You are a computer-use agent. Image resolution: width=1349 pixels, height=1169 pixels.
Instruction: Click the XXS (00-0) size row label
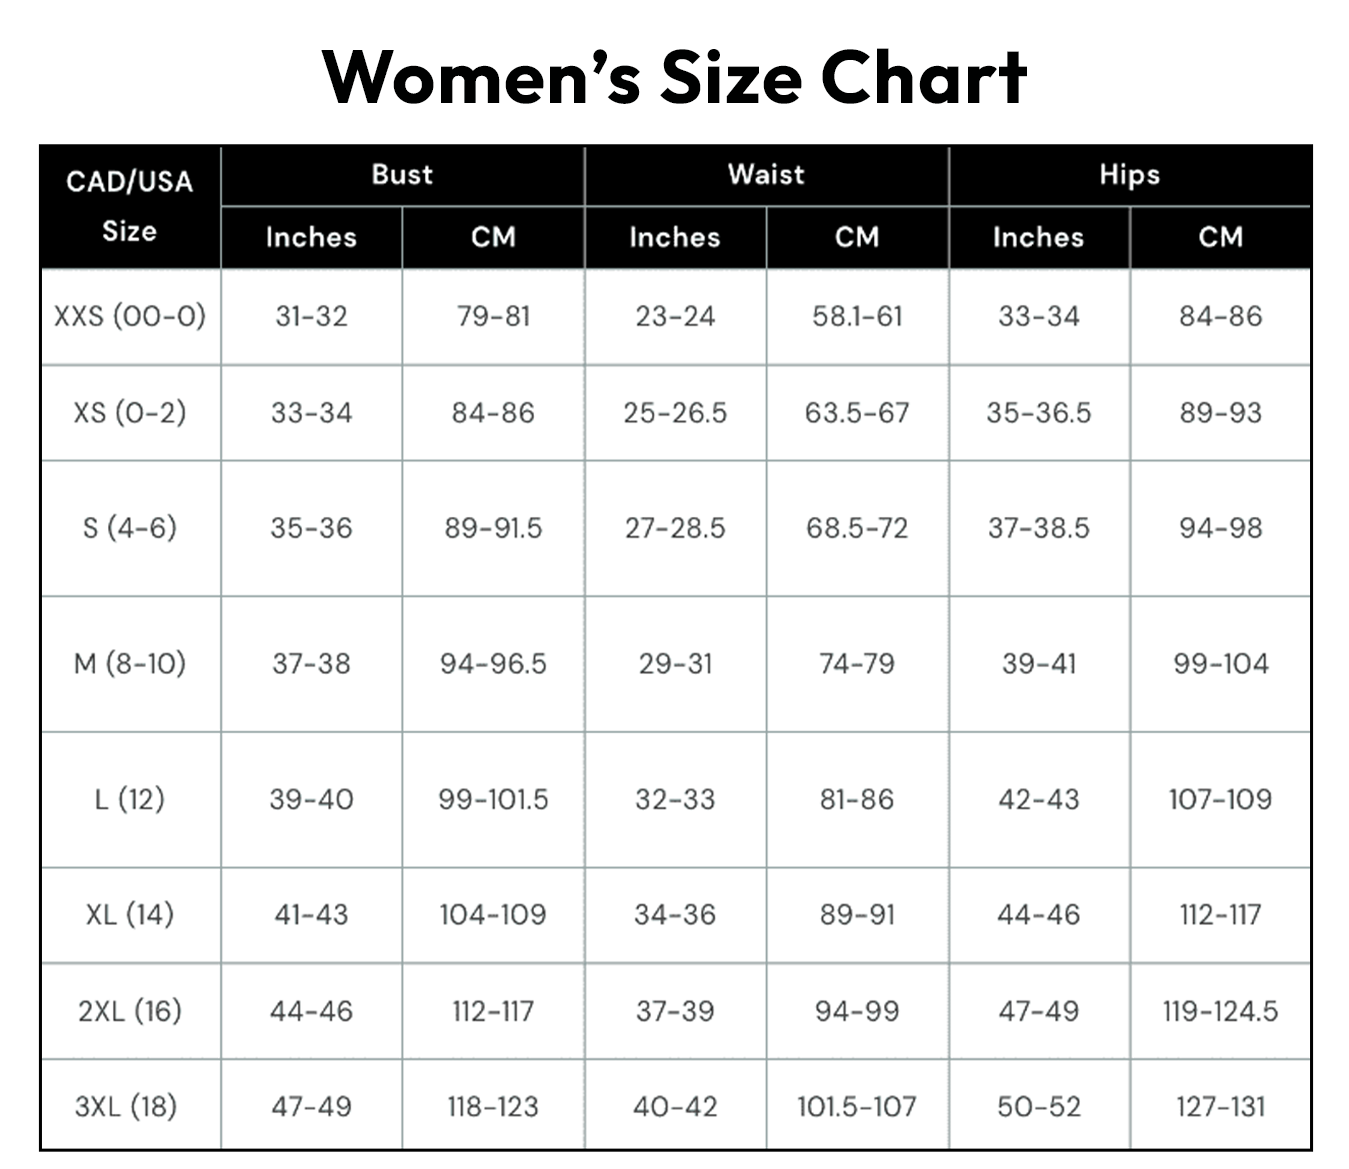[130, 316]
